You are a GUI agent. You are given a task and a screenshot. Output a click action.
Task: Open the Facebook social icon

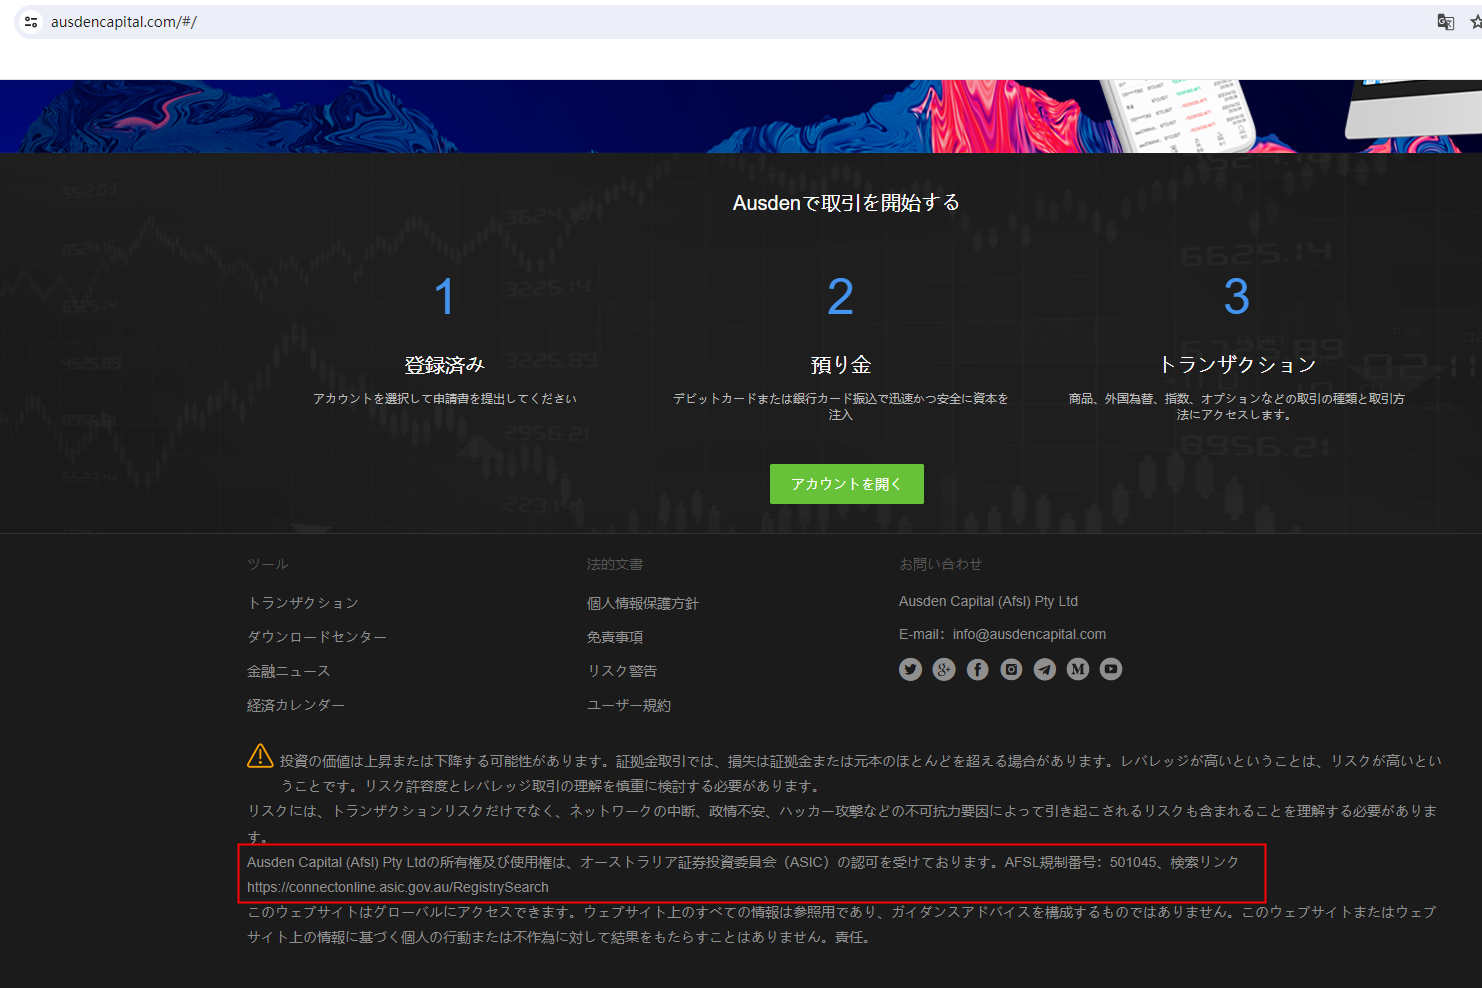pyautogui.click(x=977, y=669)
